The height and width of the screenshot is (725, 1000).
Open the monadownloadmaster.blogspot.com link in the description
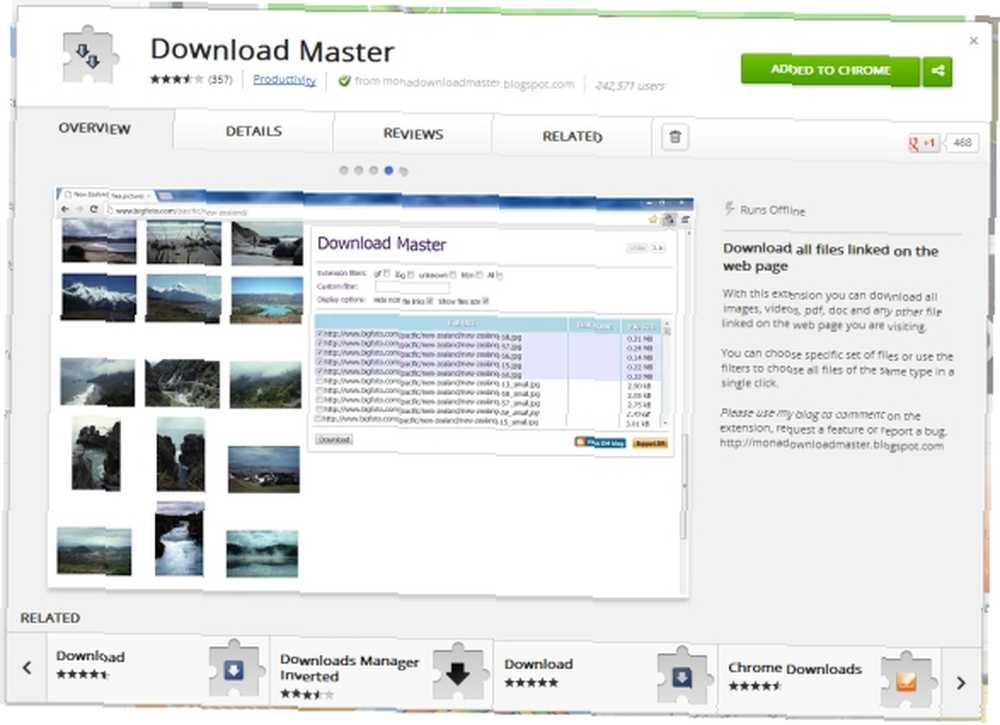tap(832, 445)
